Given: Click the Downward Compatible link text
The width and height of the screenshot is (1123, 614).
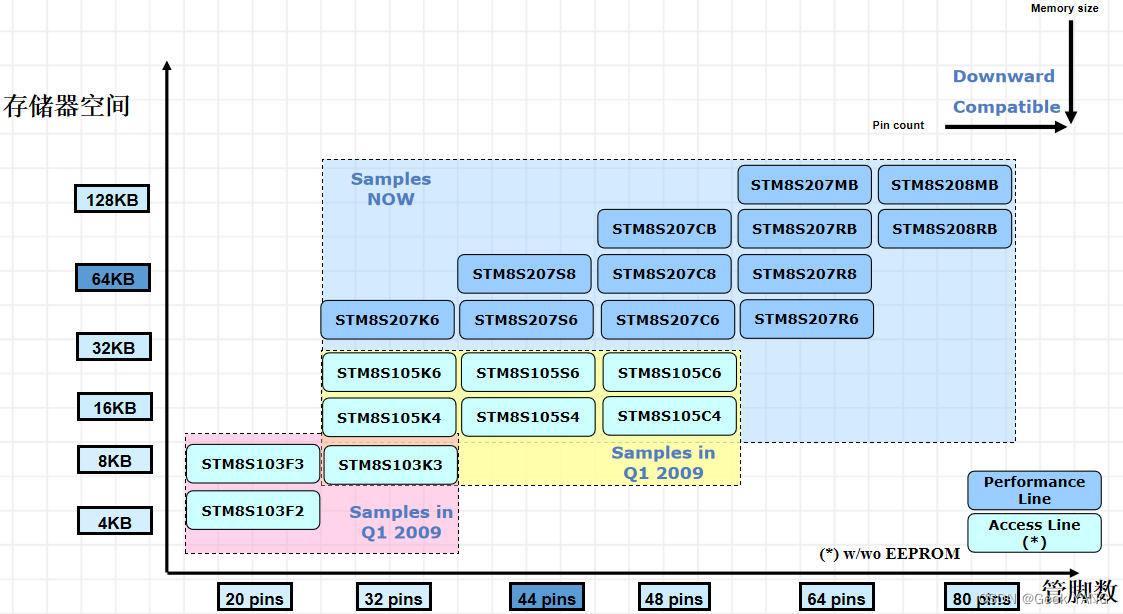Looking at the screenshot, I should [1003, 91].
